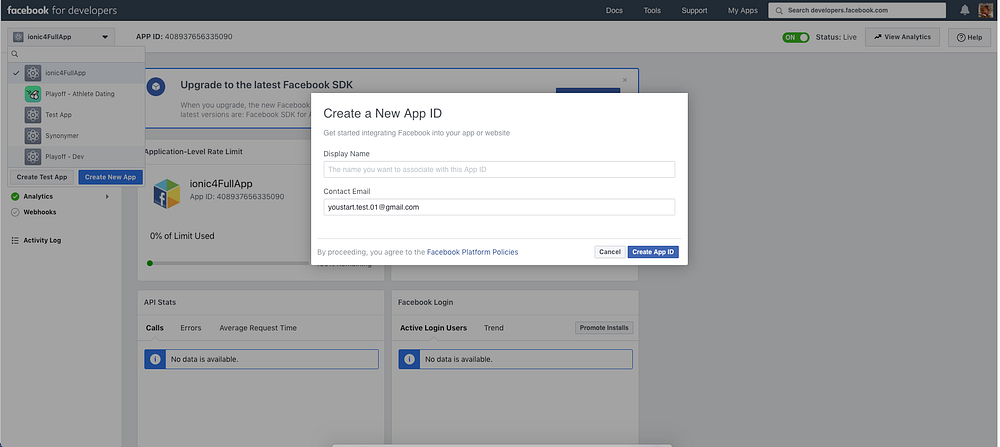Click the info icon in Facebook Login
Image resolution: width=1000 pixels, height=447 pixels.
[409, 359]
